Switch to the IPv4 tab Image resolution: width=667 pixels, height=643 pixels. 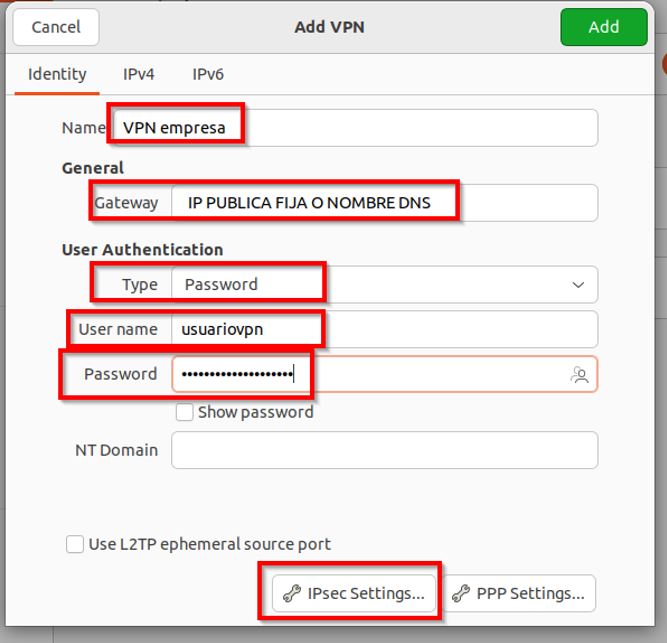139,74
